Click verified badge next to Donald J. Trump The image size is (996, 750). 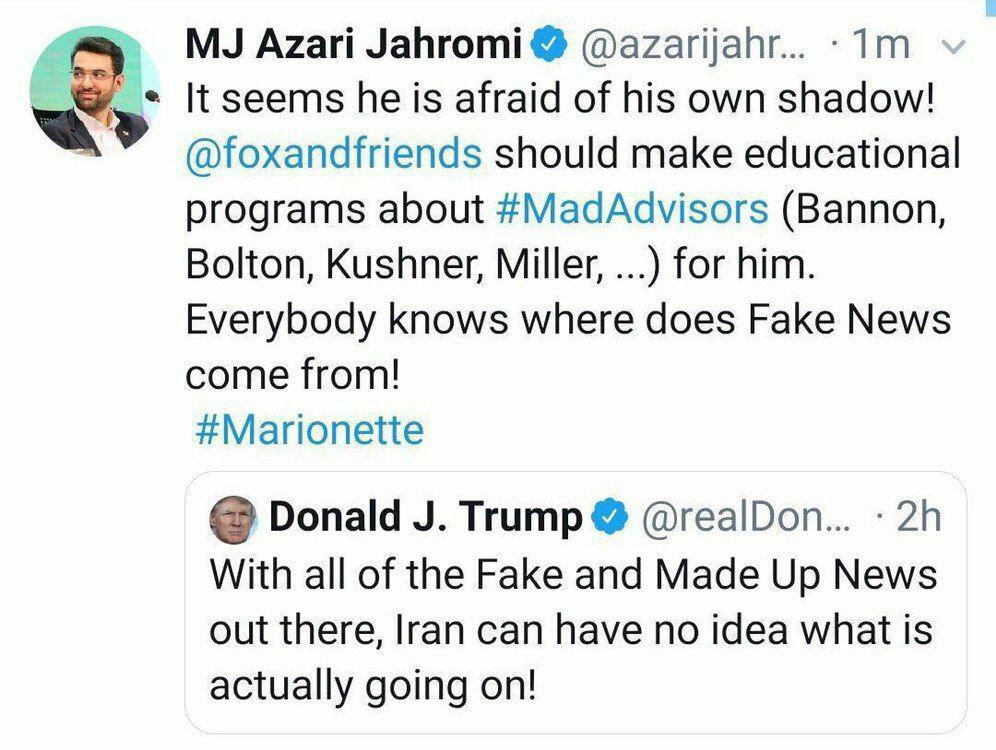pos(610,516)
